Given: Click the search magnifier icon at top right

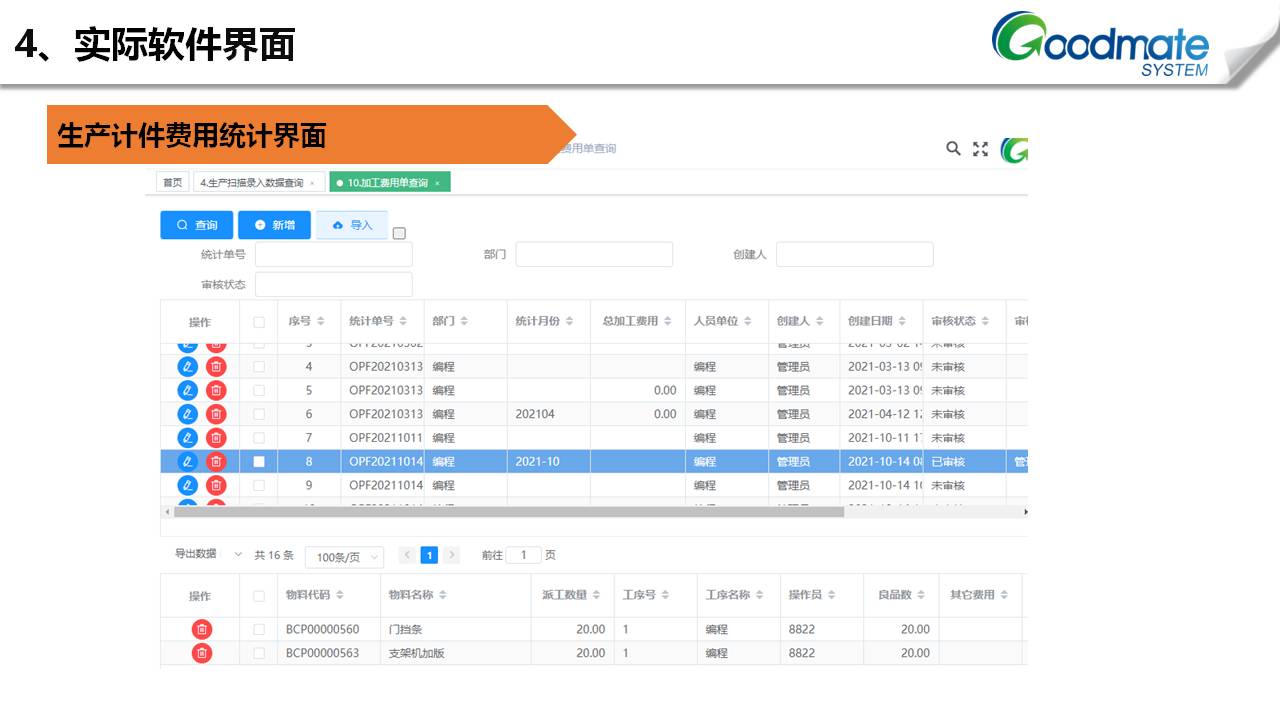Looking at the screenshot, I should tap(953, 149).
